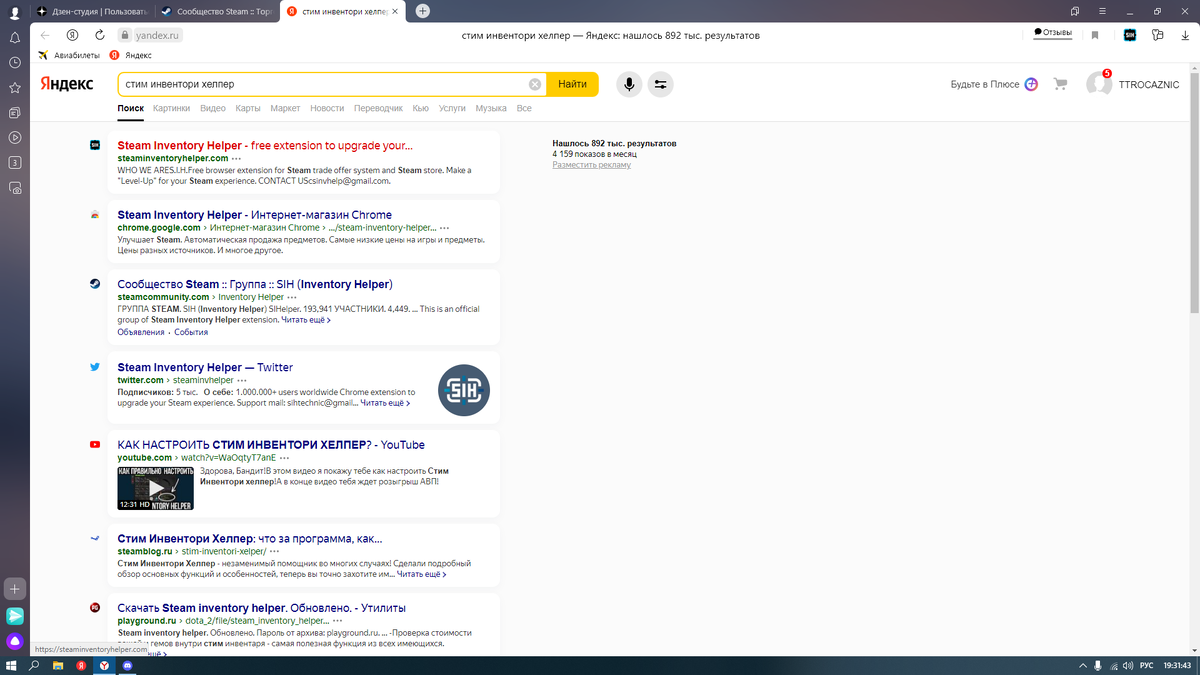This screenshot has width=1200, height=675.
Task: Open Яндекс bookmark in bookmarks bar
Action: coord(131,55)
